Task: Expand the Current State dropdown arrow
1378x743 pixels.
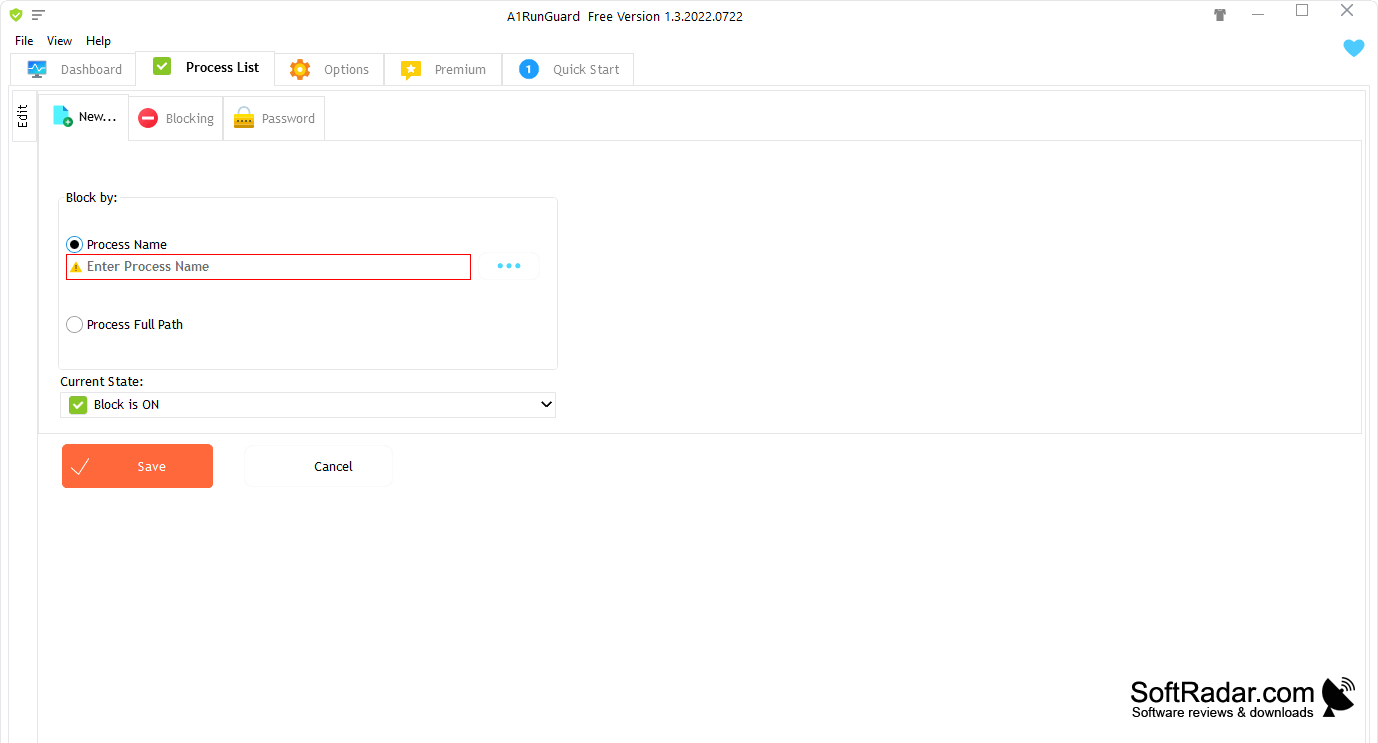Action: pyautogui.click(x=546, y=404)
